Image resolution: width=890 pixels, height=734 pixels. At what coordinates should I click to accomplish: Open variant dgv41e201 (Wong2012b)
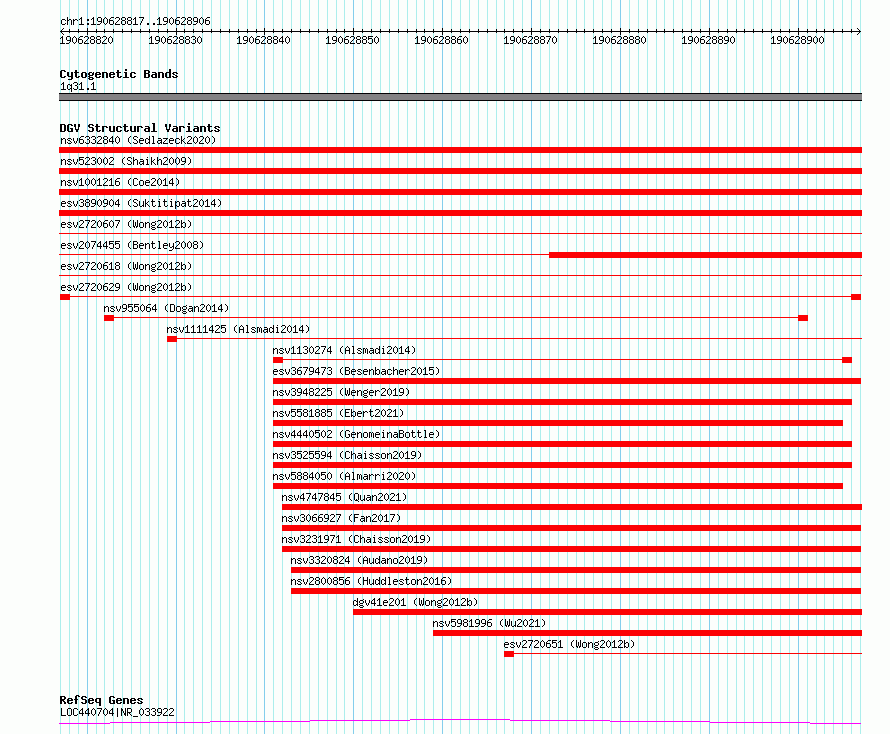pos(415,602)
